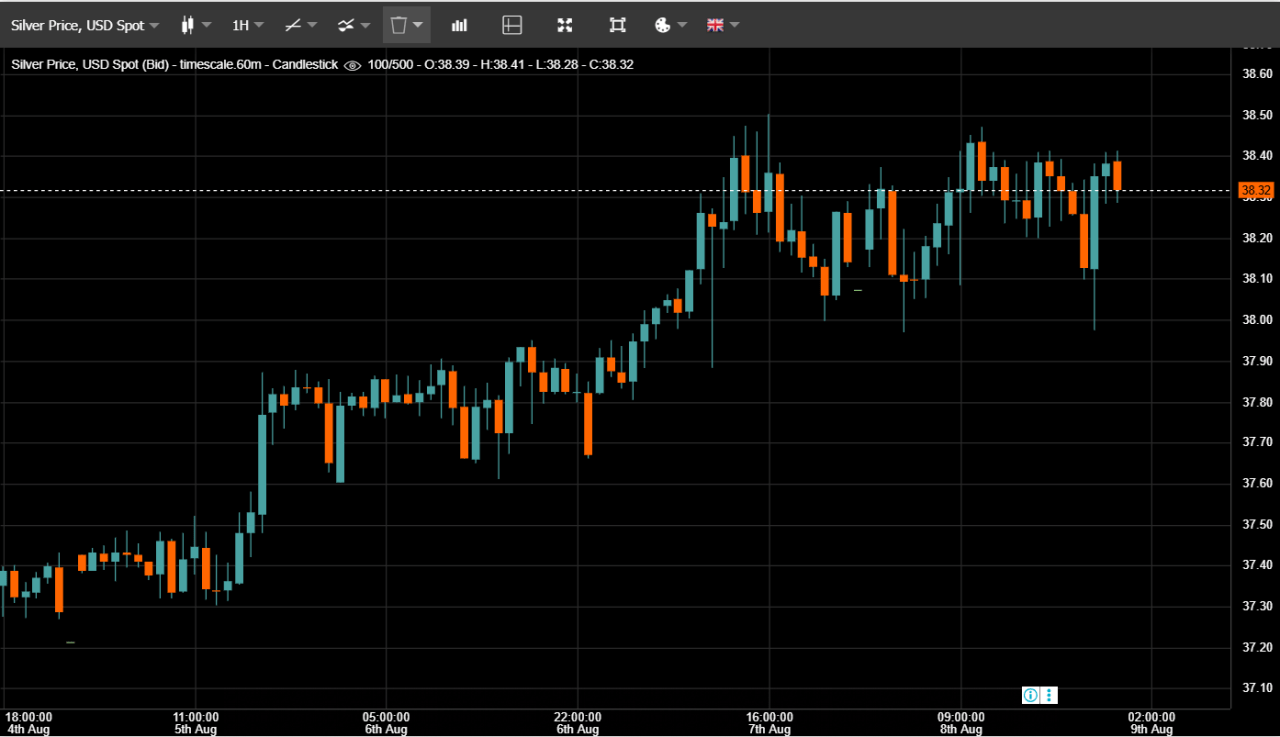Click the blue info icon on chart

click(x=1030, y=695)
